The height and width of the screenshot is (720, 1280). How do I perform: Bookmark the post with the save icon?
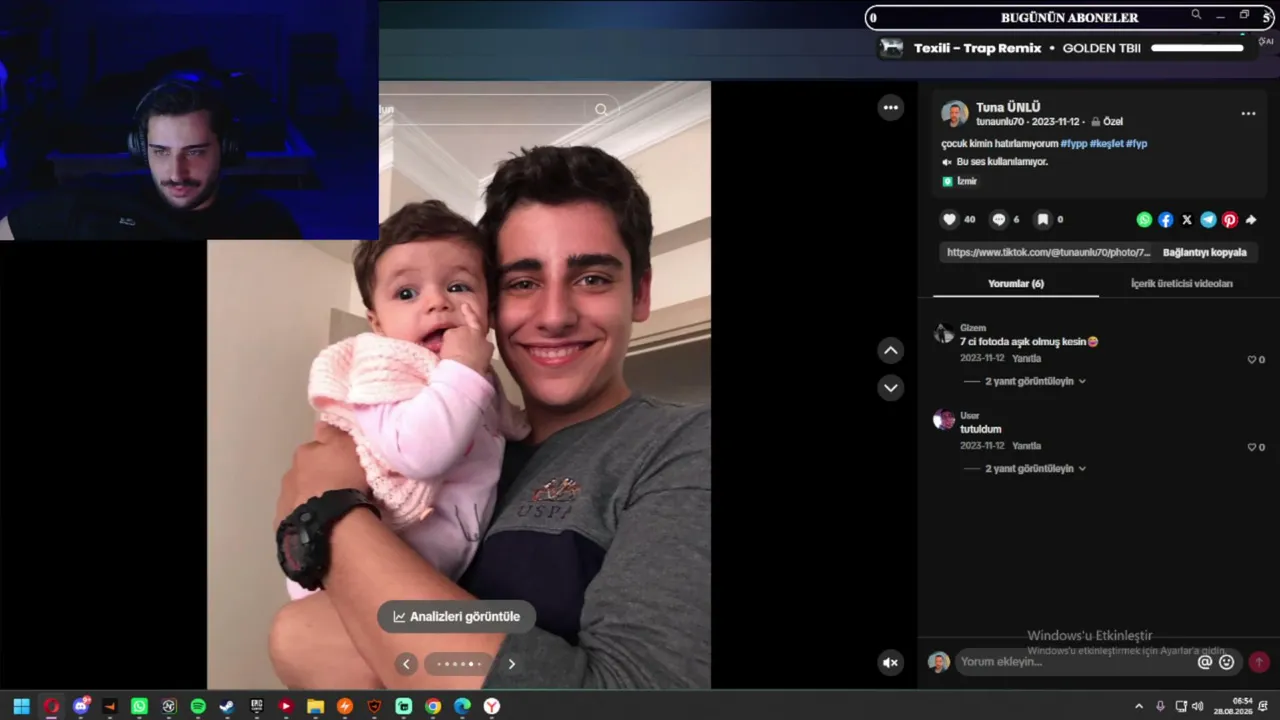point(1042,220)
